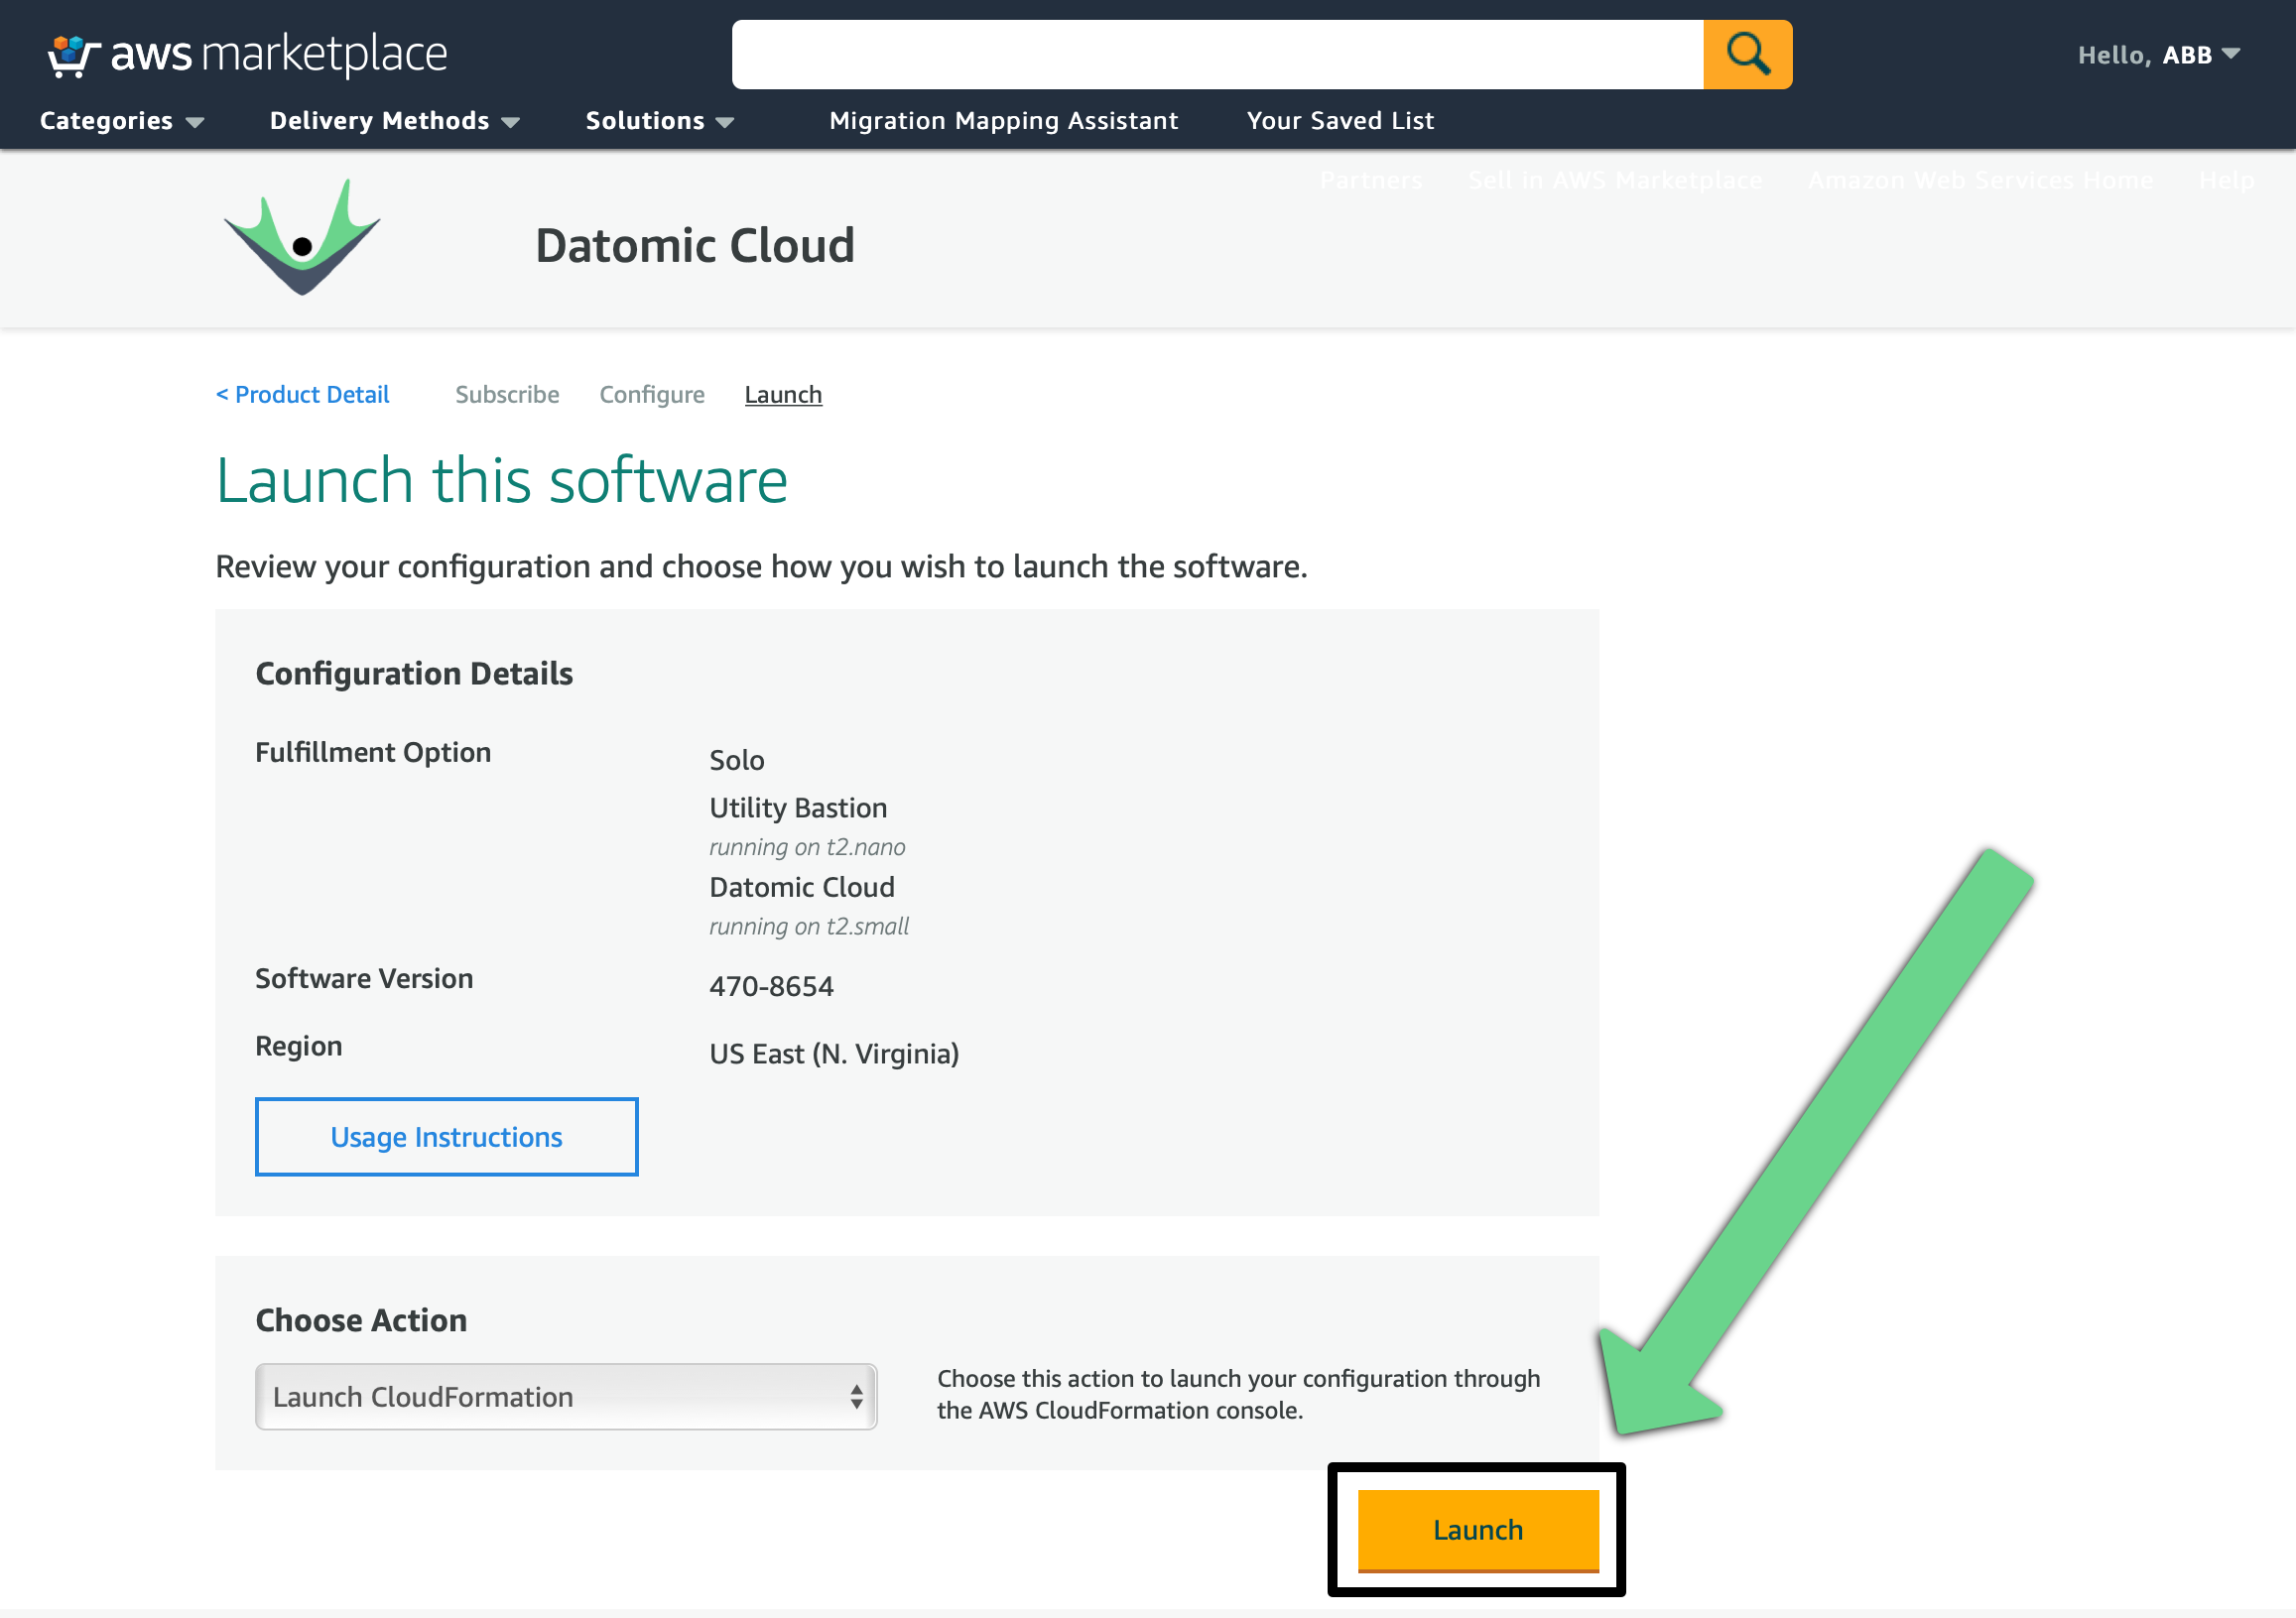This screenshot has width=2296, height=1618.
Task: Click the Configure step label
Action: pos(650,394)
